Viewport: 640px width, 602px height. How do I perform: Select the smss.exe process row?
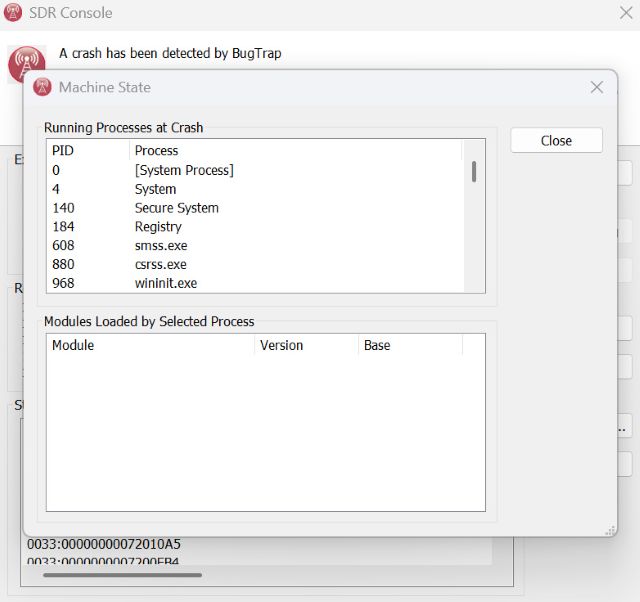tap(256, 245)
